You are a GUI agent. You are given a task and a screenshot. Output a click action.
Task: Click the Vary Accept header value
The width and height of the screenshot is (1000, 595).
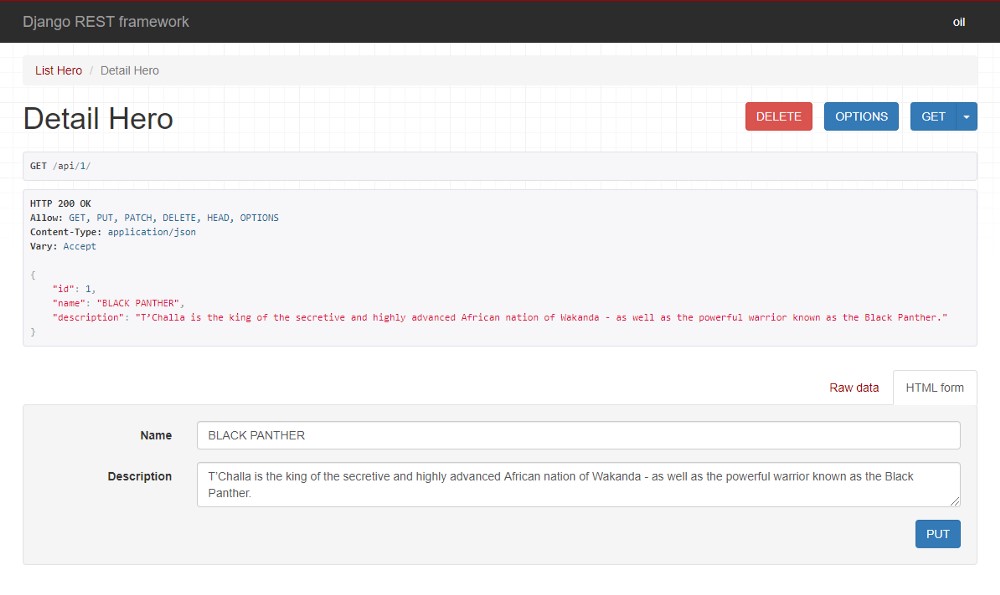click(80, 246)
